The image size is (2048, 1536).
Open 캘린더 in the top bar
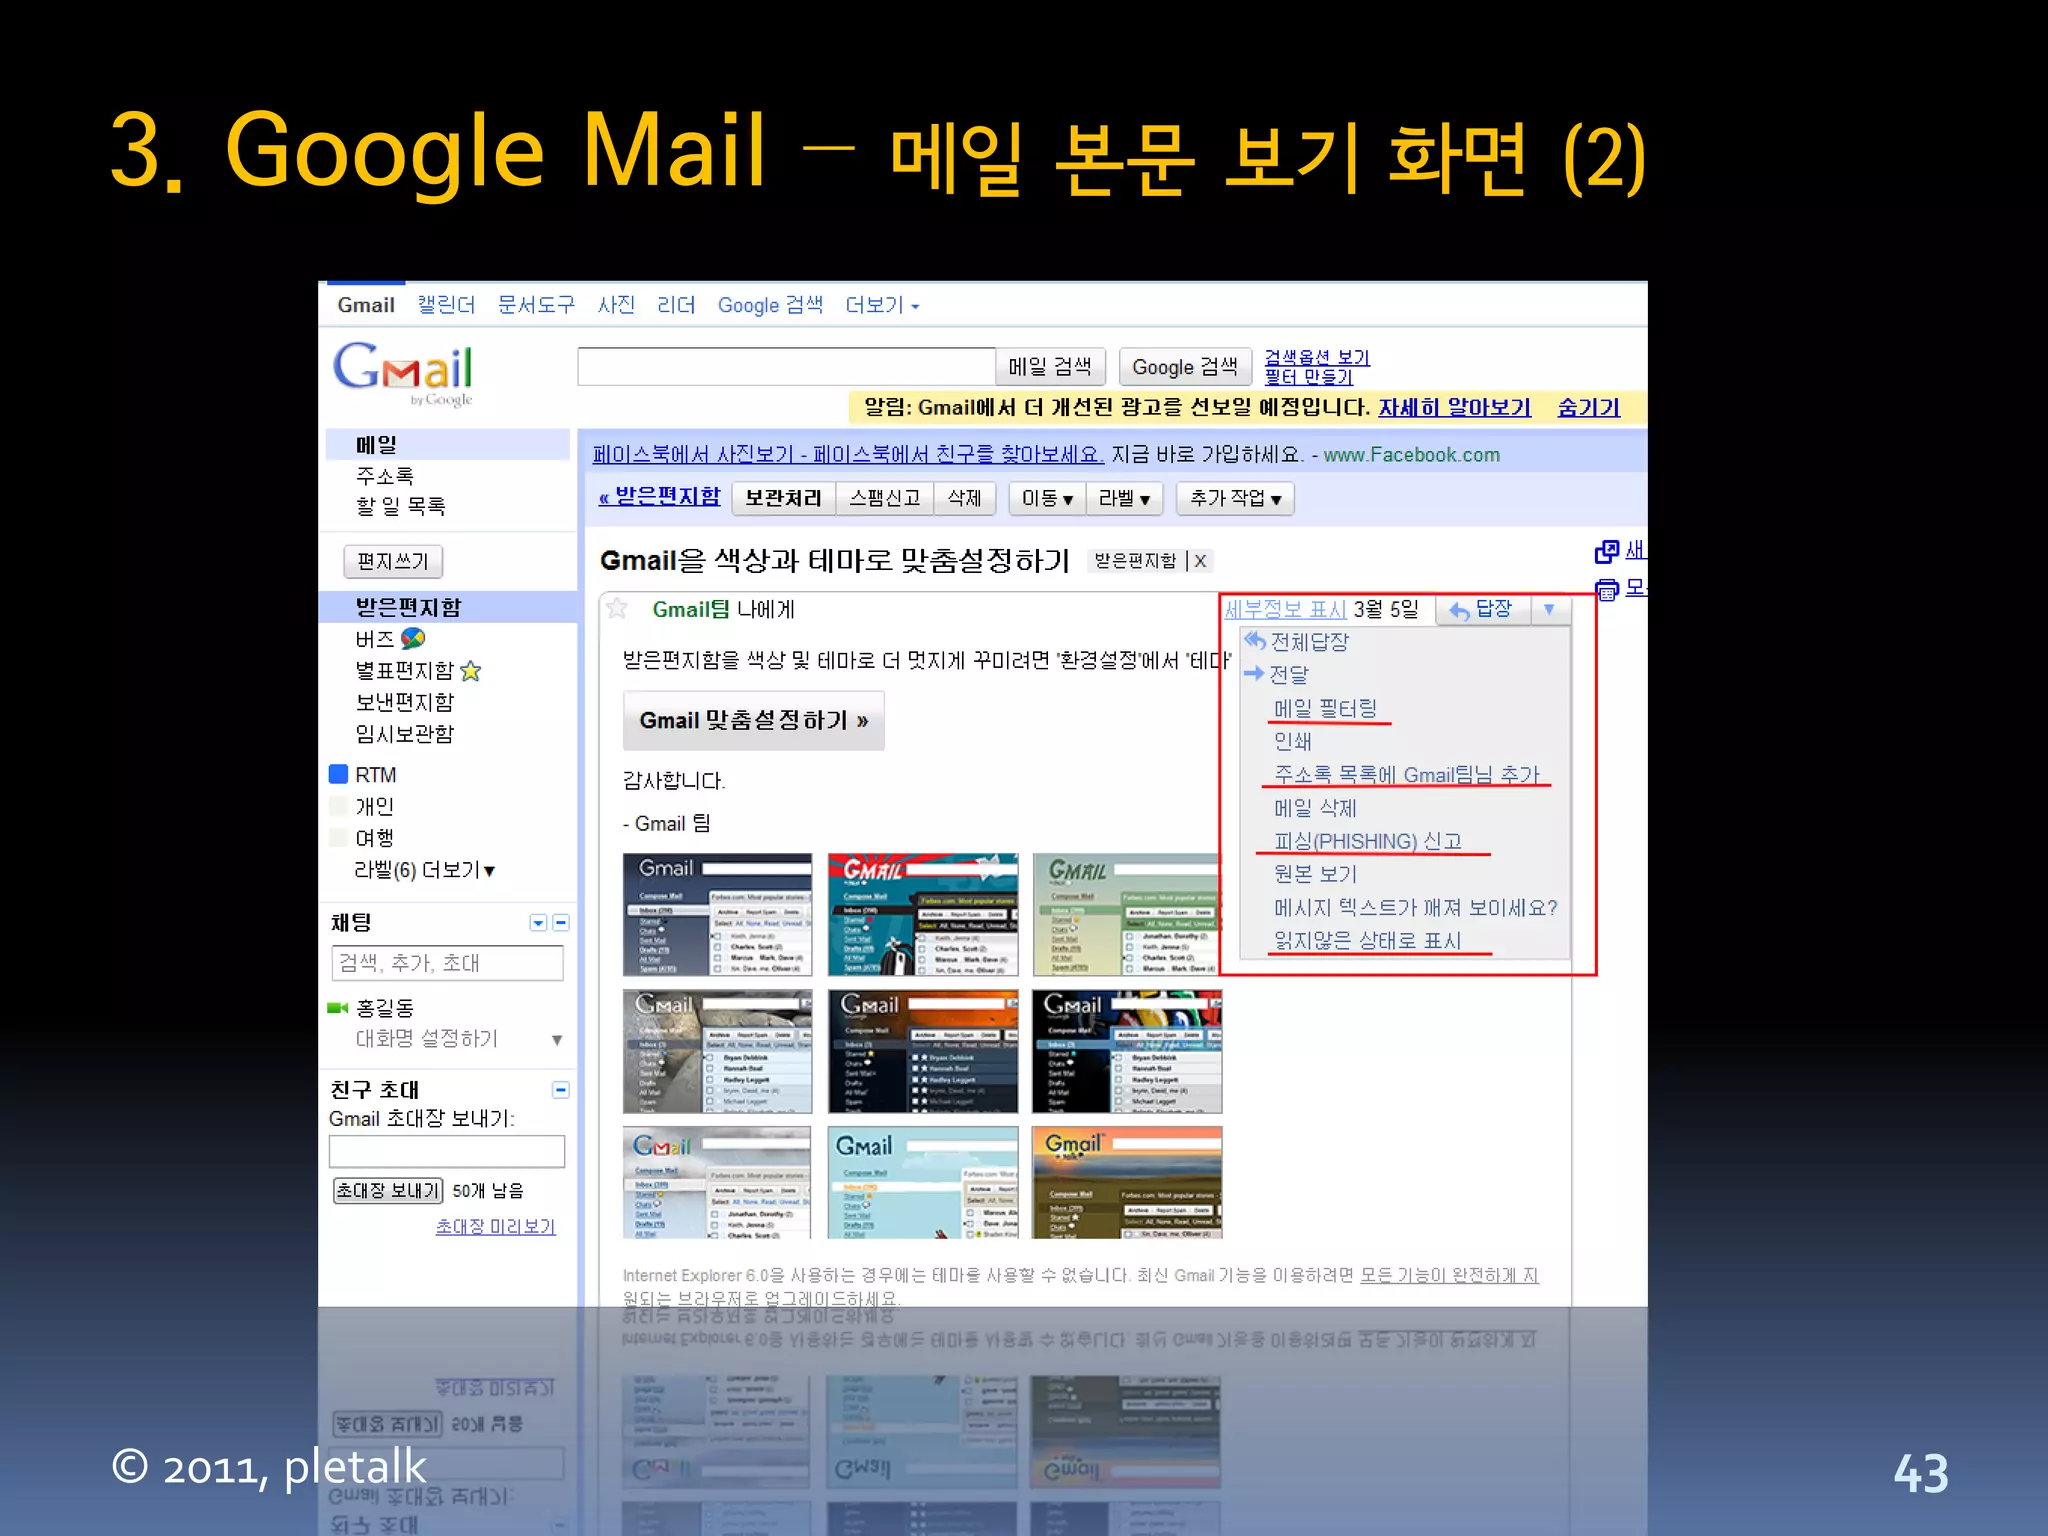pos(446,305)
